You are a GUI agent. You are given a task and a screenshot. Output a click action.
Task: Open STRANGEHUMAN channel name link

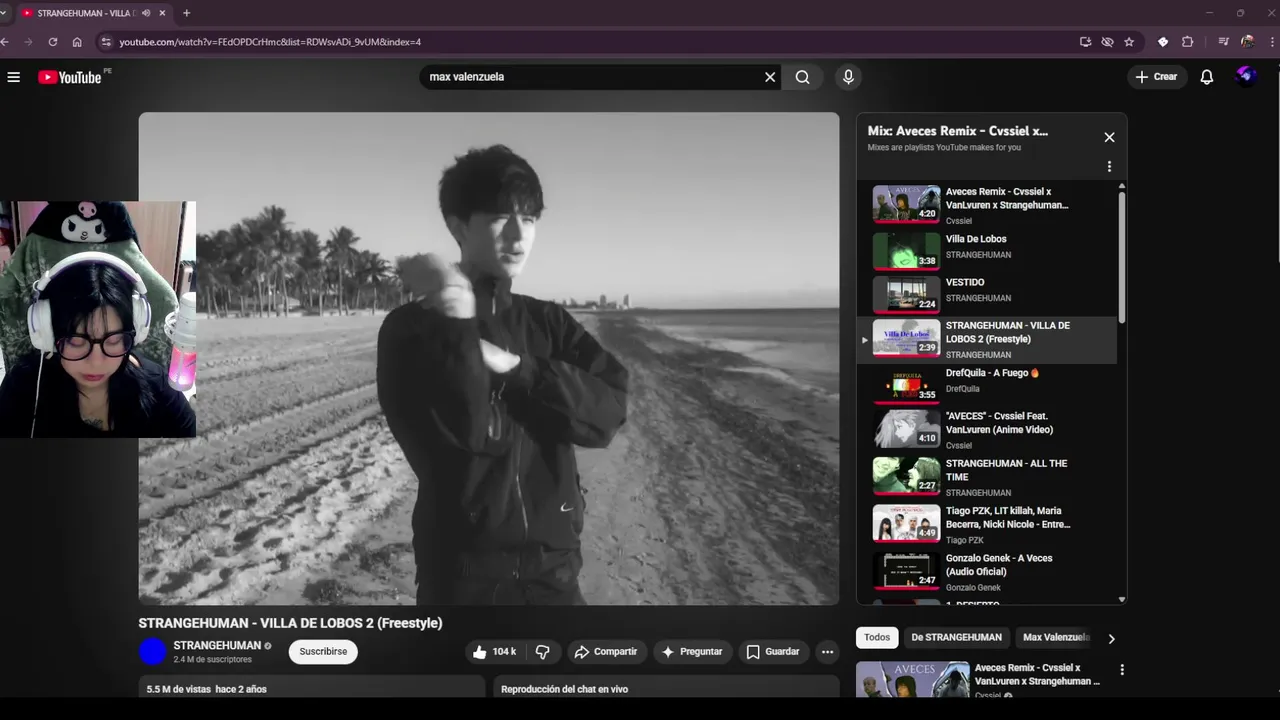pos(217,645)
